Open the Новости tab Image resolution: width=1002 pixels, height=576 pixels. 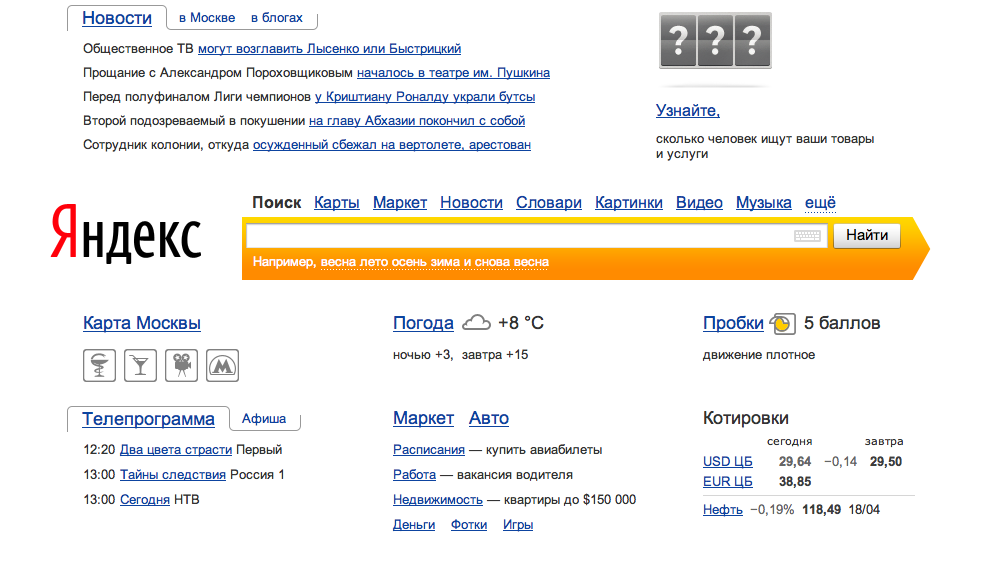pos(117,18)
